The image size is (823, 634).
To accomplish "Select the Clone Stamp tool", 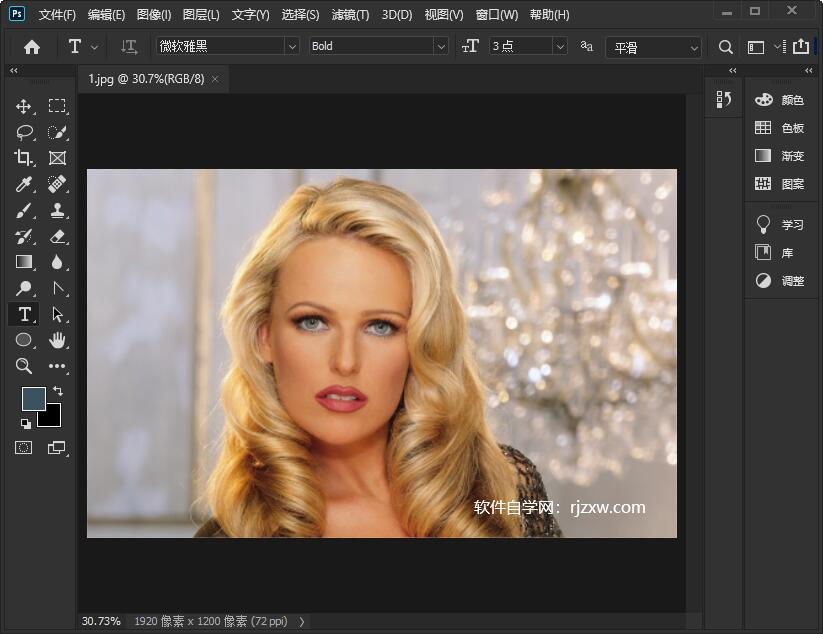I will point(57,210).
